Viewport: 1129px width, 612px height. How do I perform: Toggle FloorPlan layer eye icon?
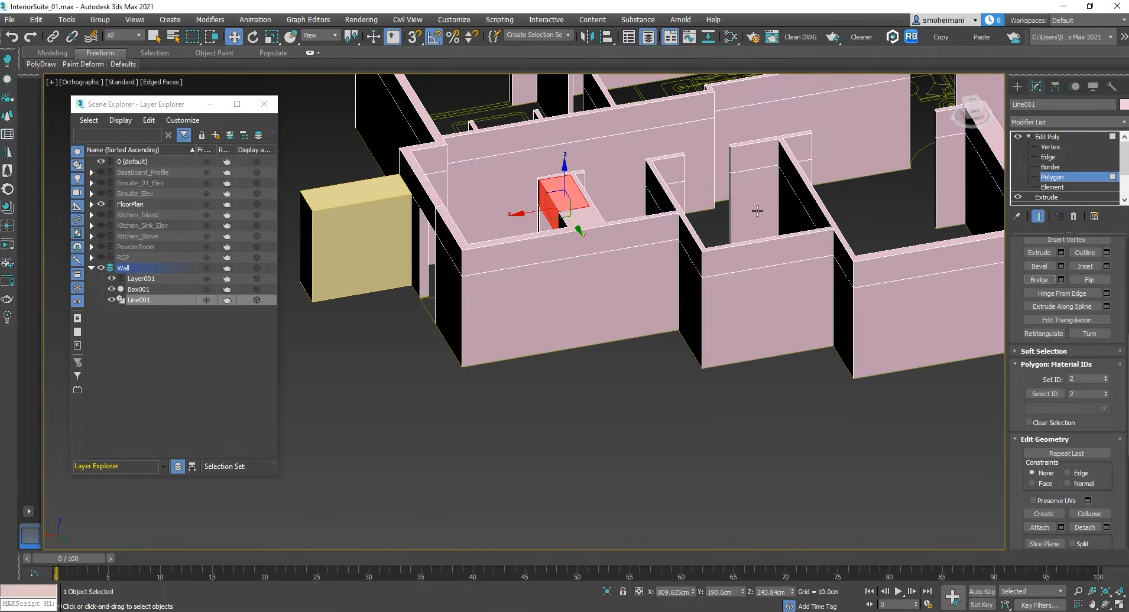[x=101, y=204]
